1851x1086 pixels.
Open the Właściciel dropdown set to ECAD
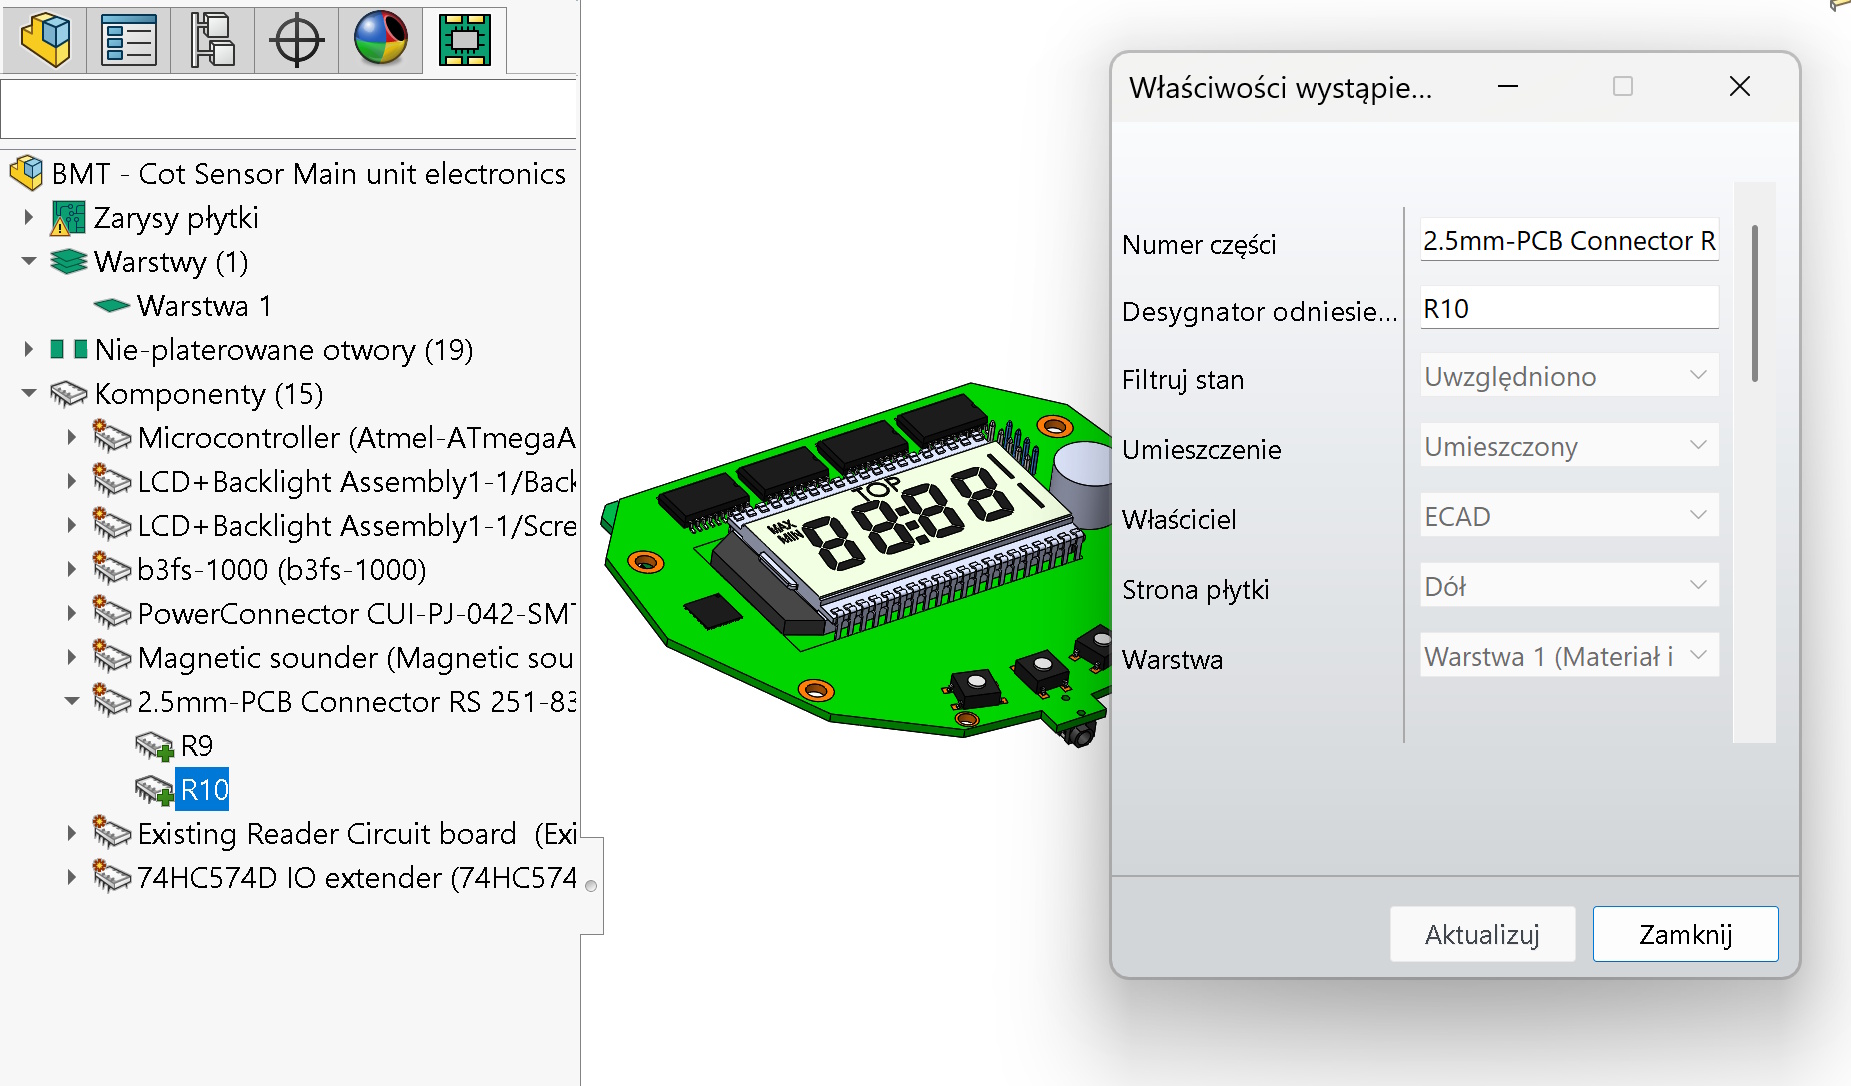[x=1568, y=516]
